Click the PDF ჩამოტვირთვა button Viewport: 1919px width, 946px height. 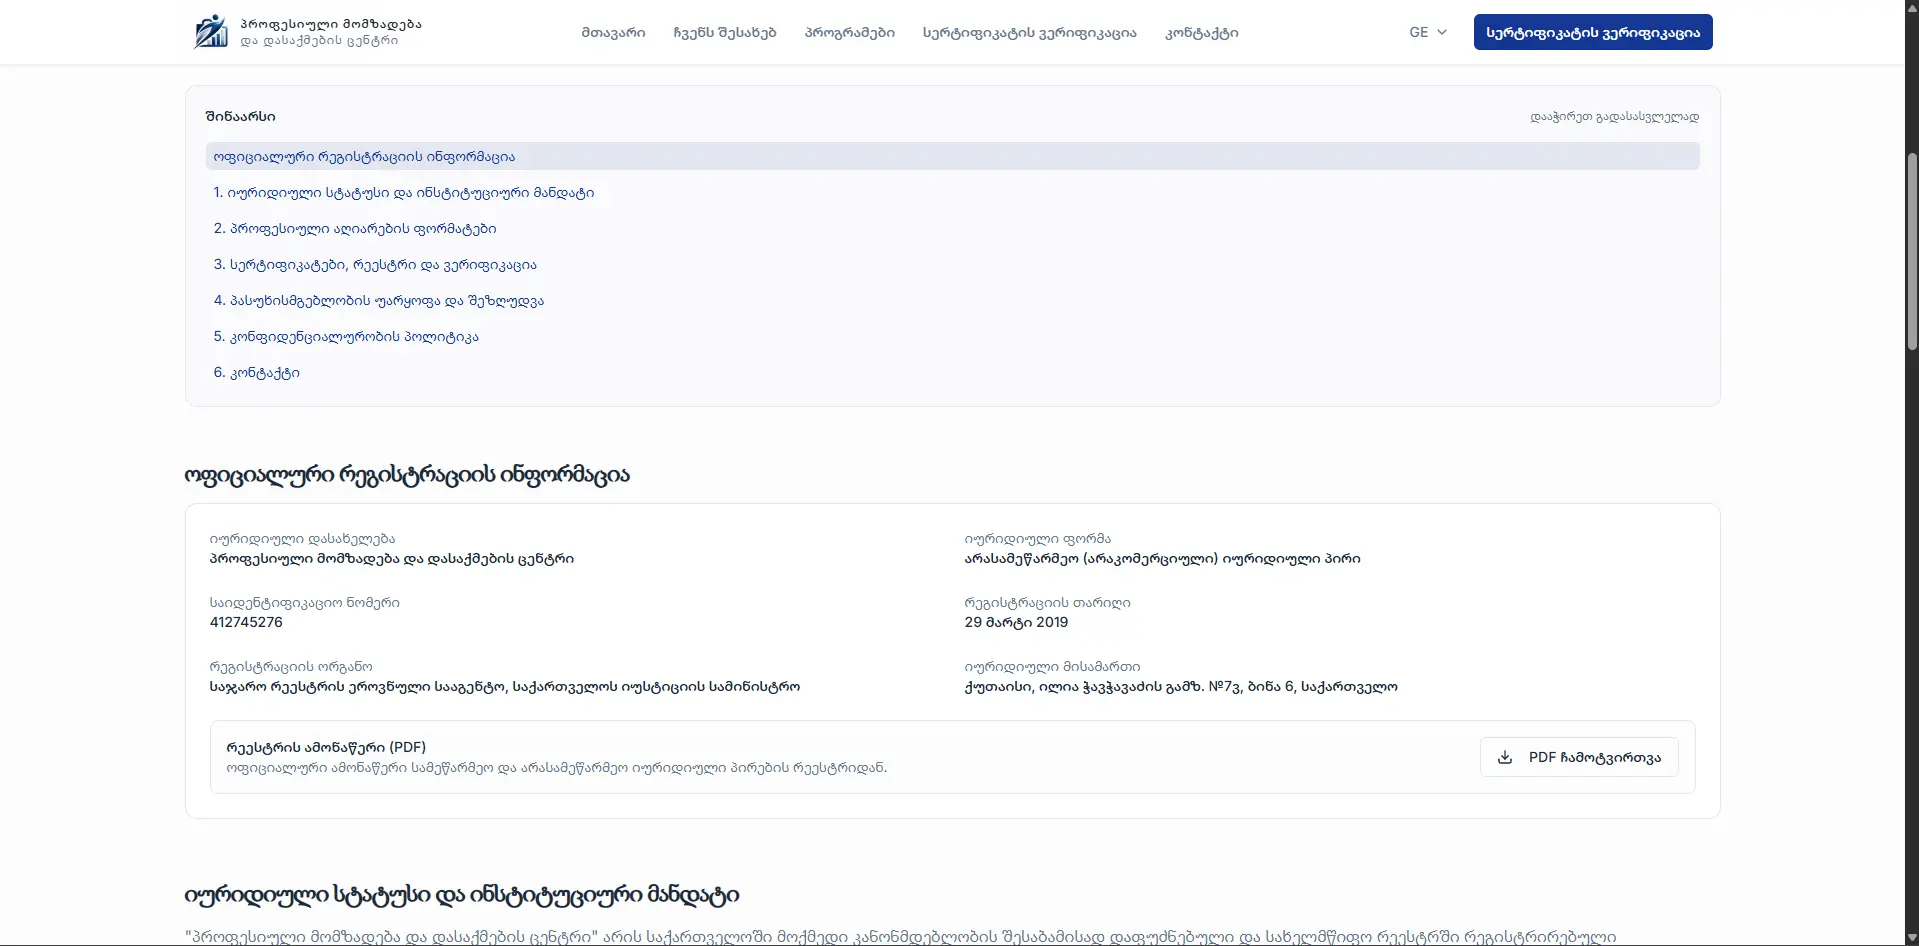pyautogui.click(x=1579, y=757)
